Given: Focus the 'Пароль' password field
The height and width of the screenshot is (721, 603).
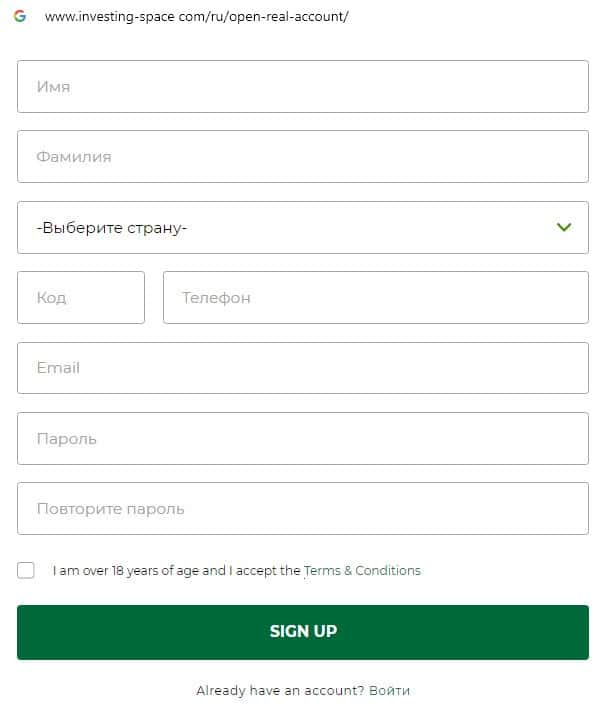Looking at the screenshot, I should [x=302, y=438].
